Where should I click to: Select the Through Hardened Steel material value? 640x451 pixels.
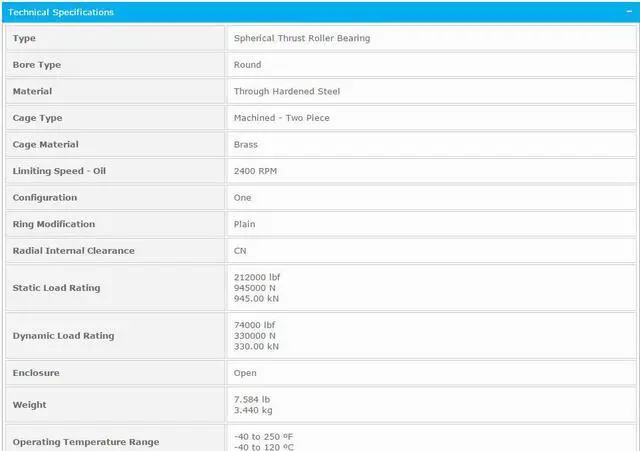point(287,91)
